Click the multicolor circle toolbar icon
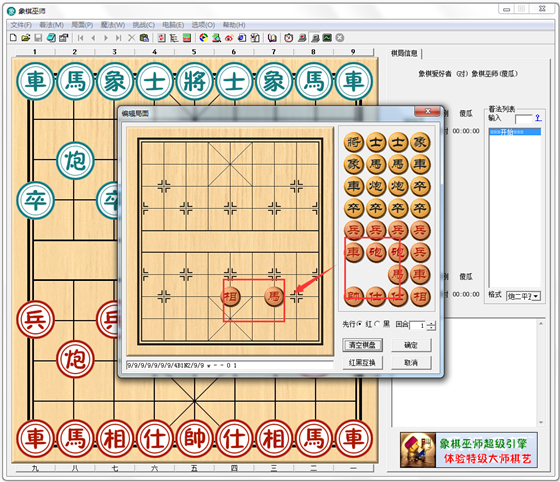The width and height of the screenshot is (560, 482). click(x=204, y=37)
